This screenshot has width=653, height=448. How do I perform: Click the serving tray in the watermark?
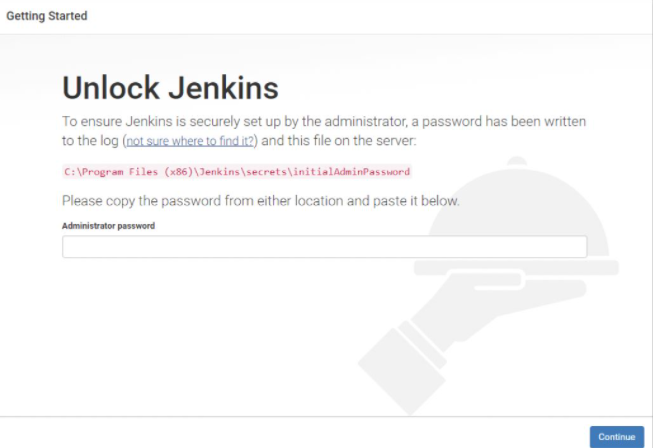pyautogui.click(x=516, y=267)
